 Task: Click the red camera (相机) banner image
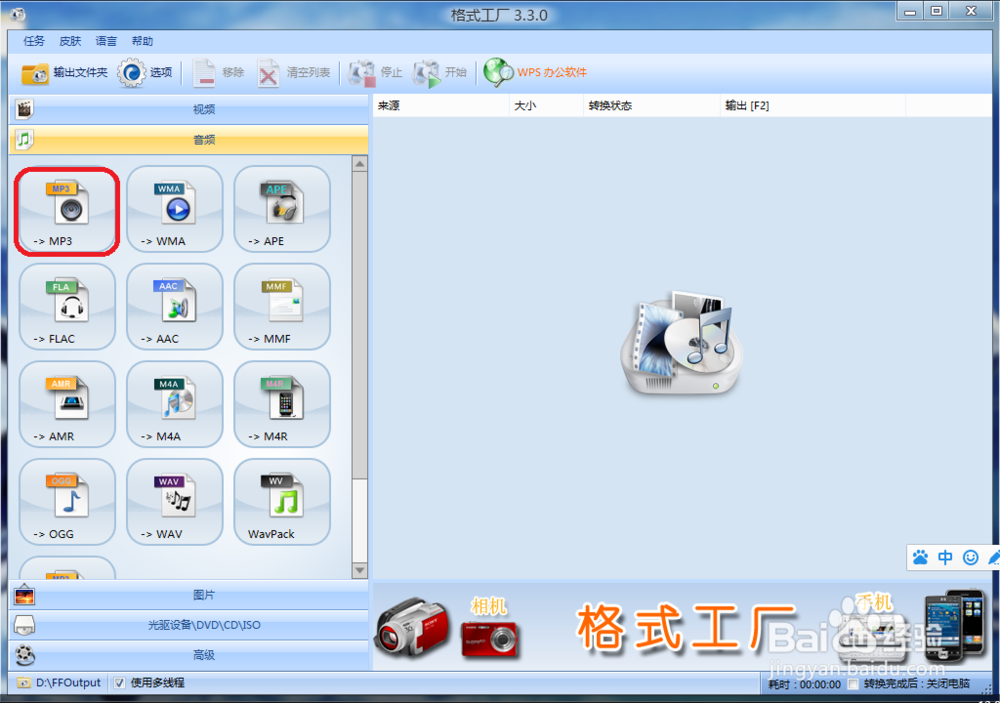[x=489, y=638]
